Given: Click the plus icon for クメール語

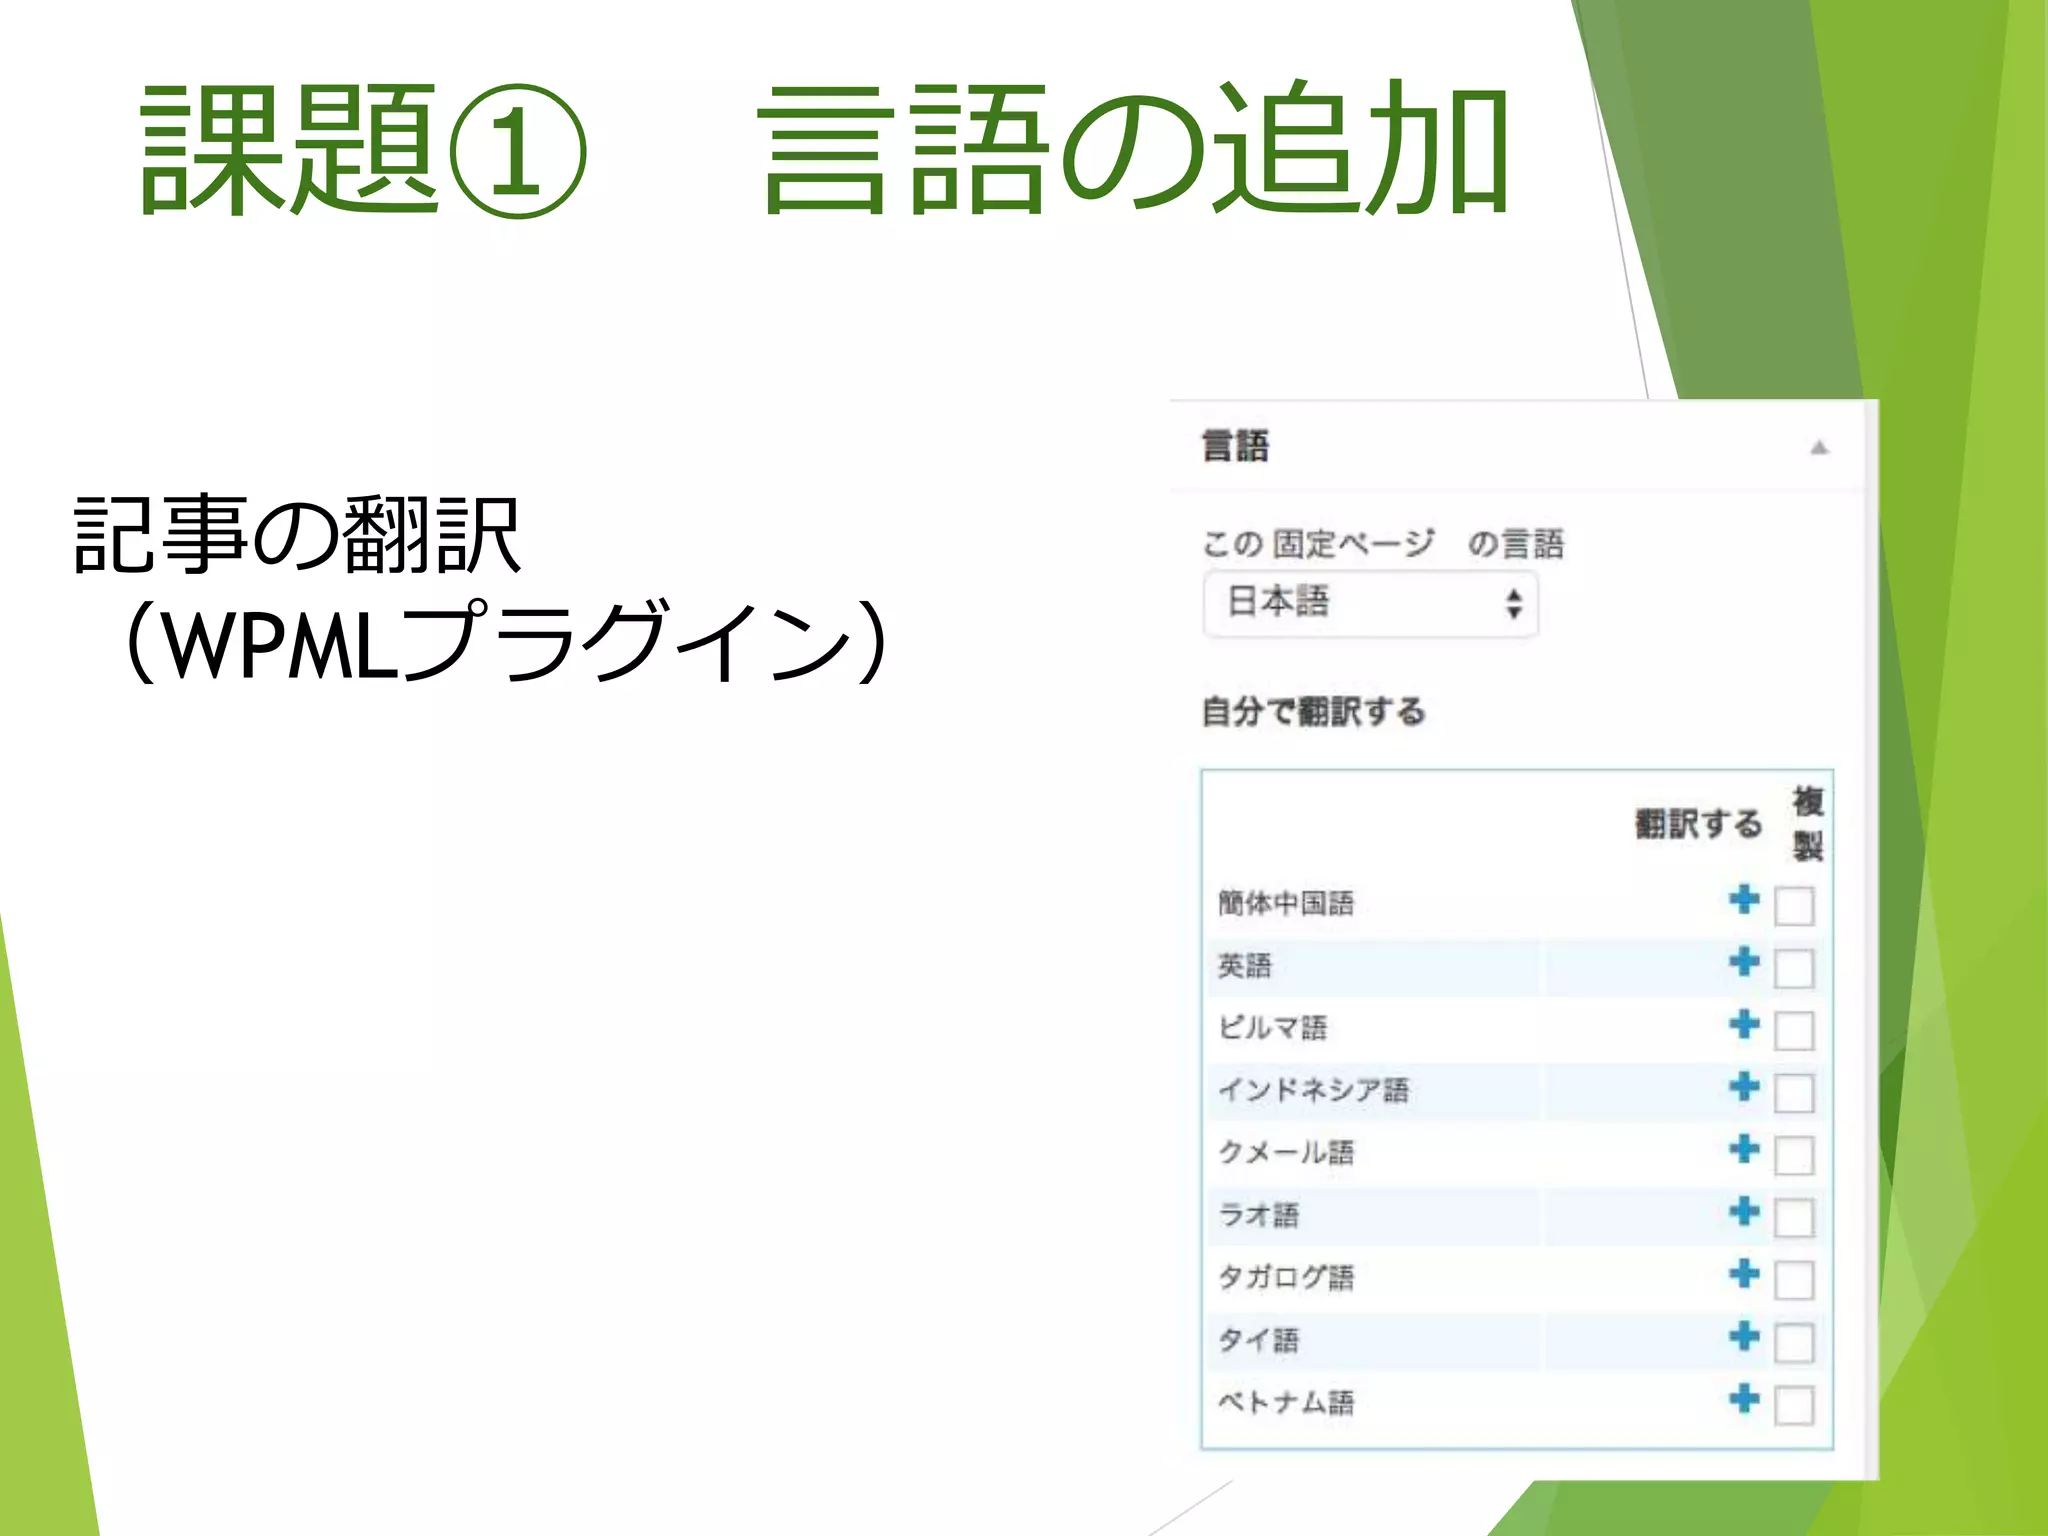Looking at the screenshot, I should (x=1744, y=1148).
